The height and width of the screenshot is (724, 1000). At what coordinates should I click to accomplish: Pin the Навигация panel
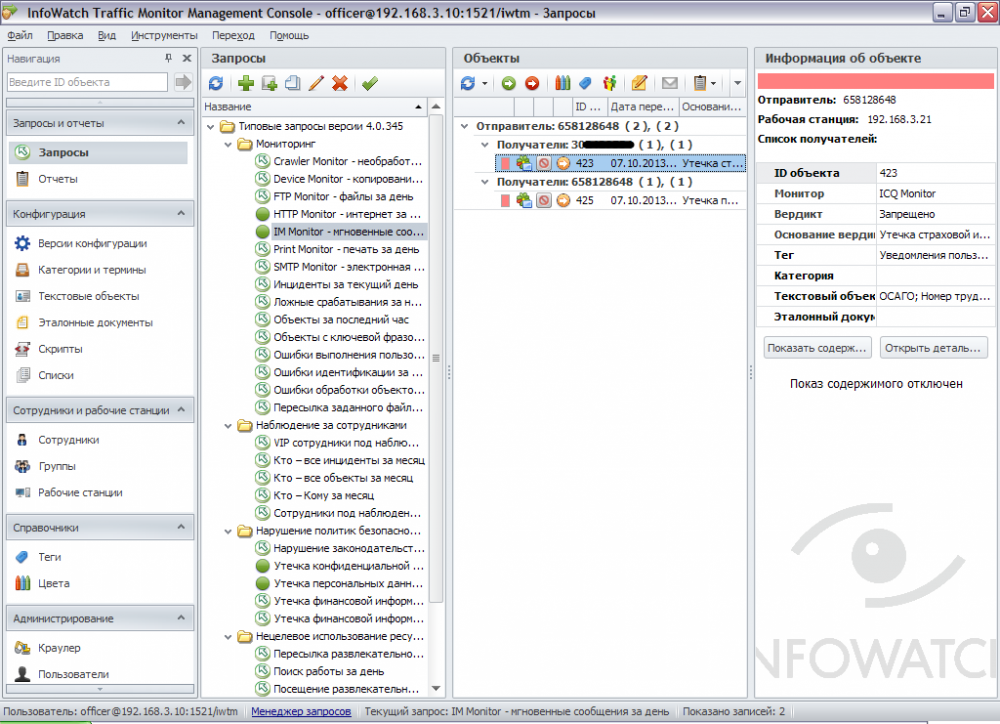(168, 58)
